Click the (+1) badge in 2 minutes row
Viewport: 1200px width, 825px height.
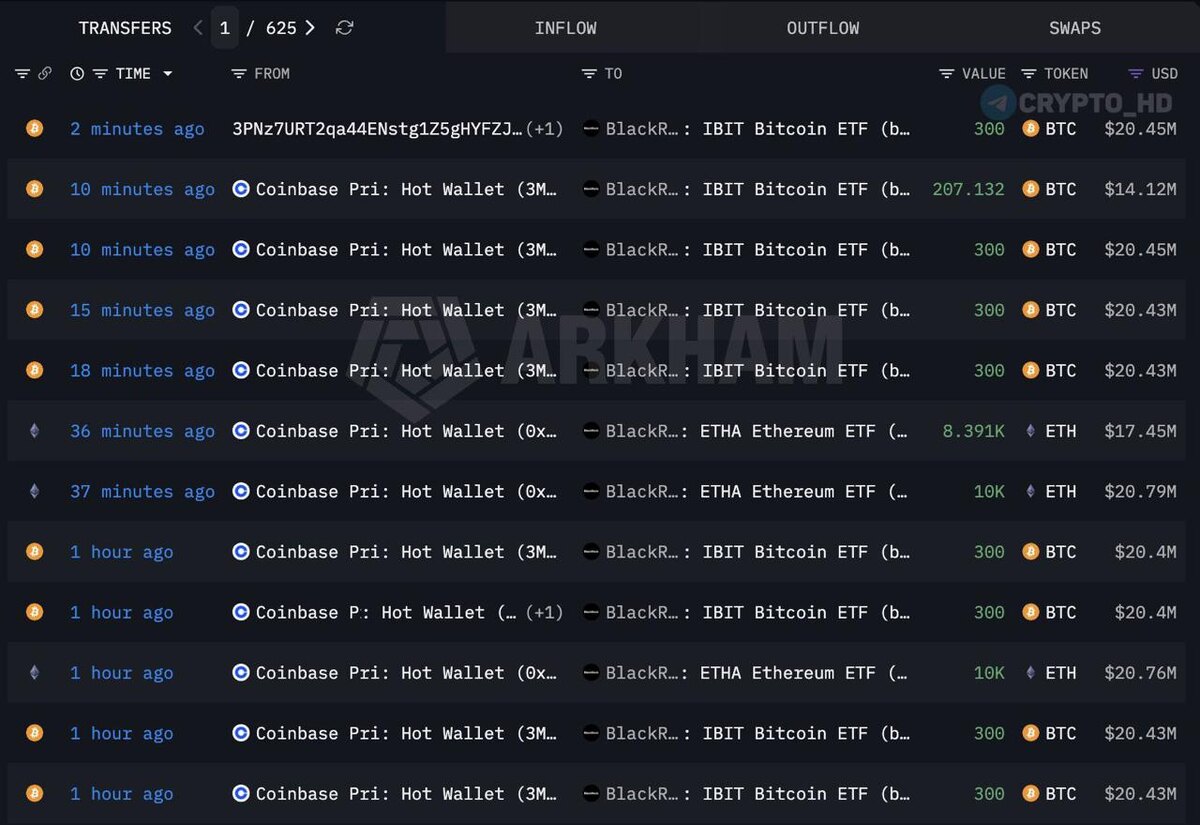[544, 129]
